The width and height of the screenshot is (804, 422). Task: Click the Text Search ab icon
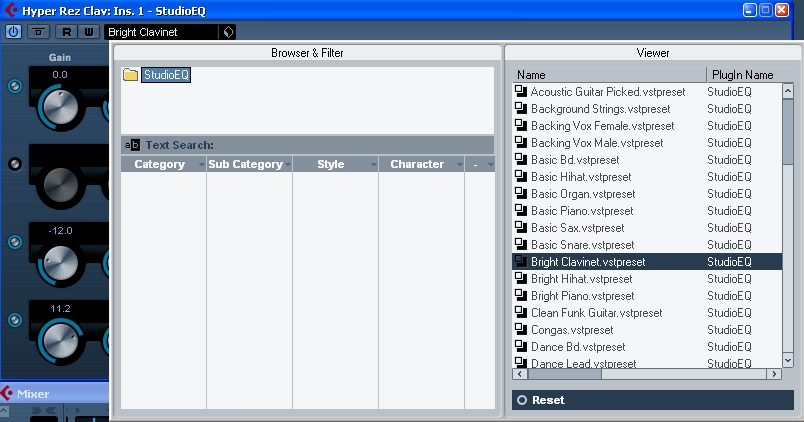click(x=132, y=145)
